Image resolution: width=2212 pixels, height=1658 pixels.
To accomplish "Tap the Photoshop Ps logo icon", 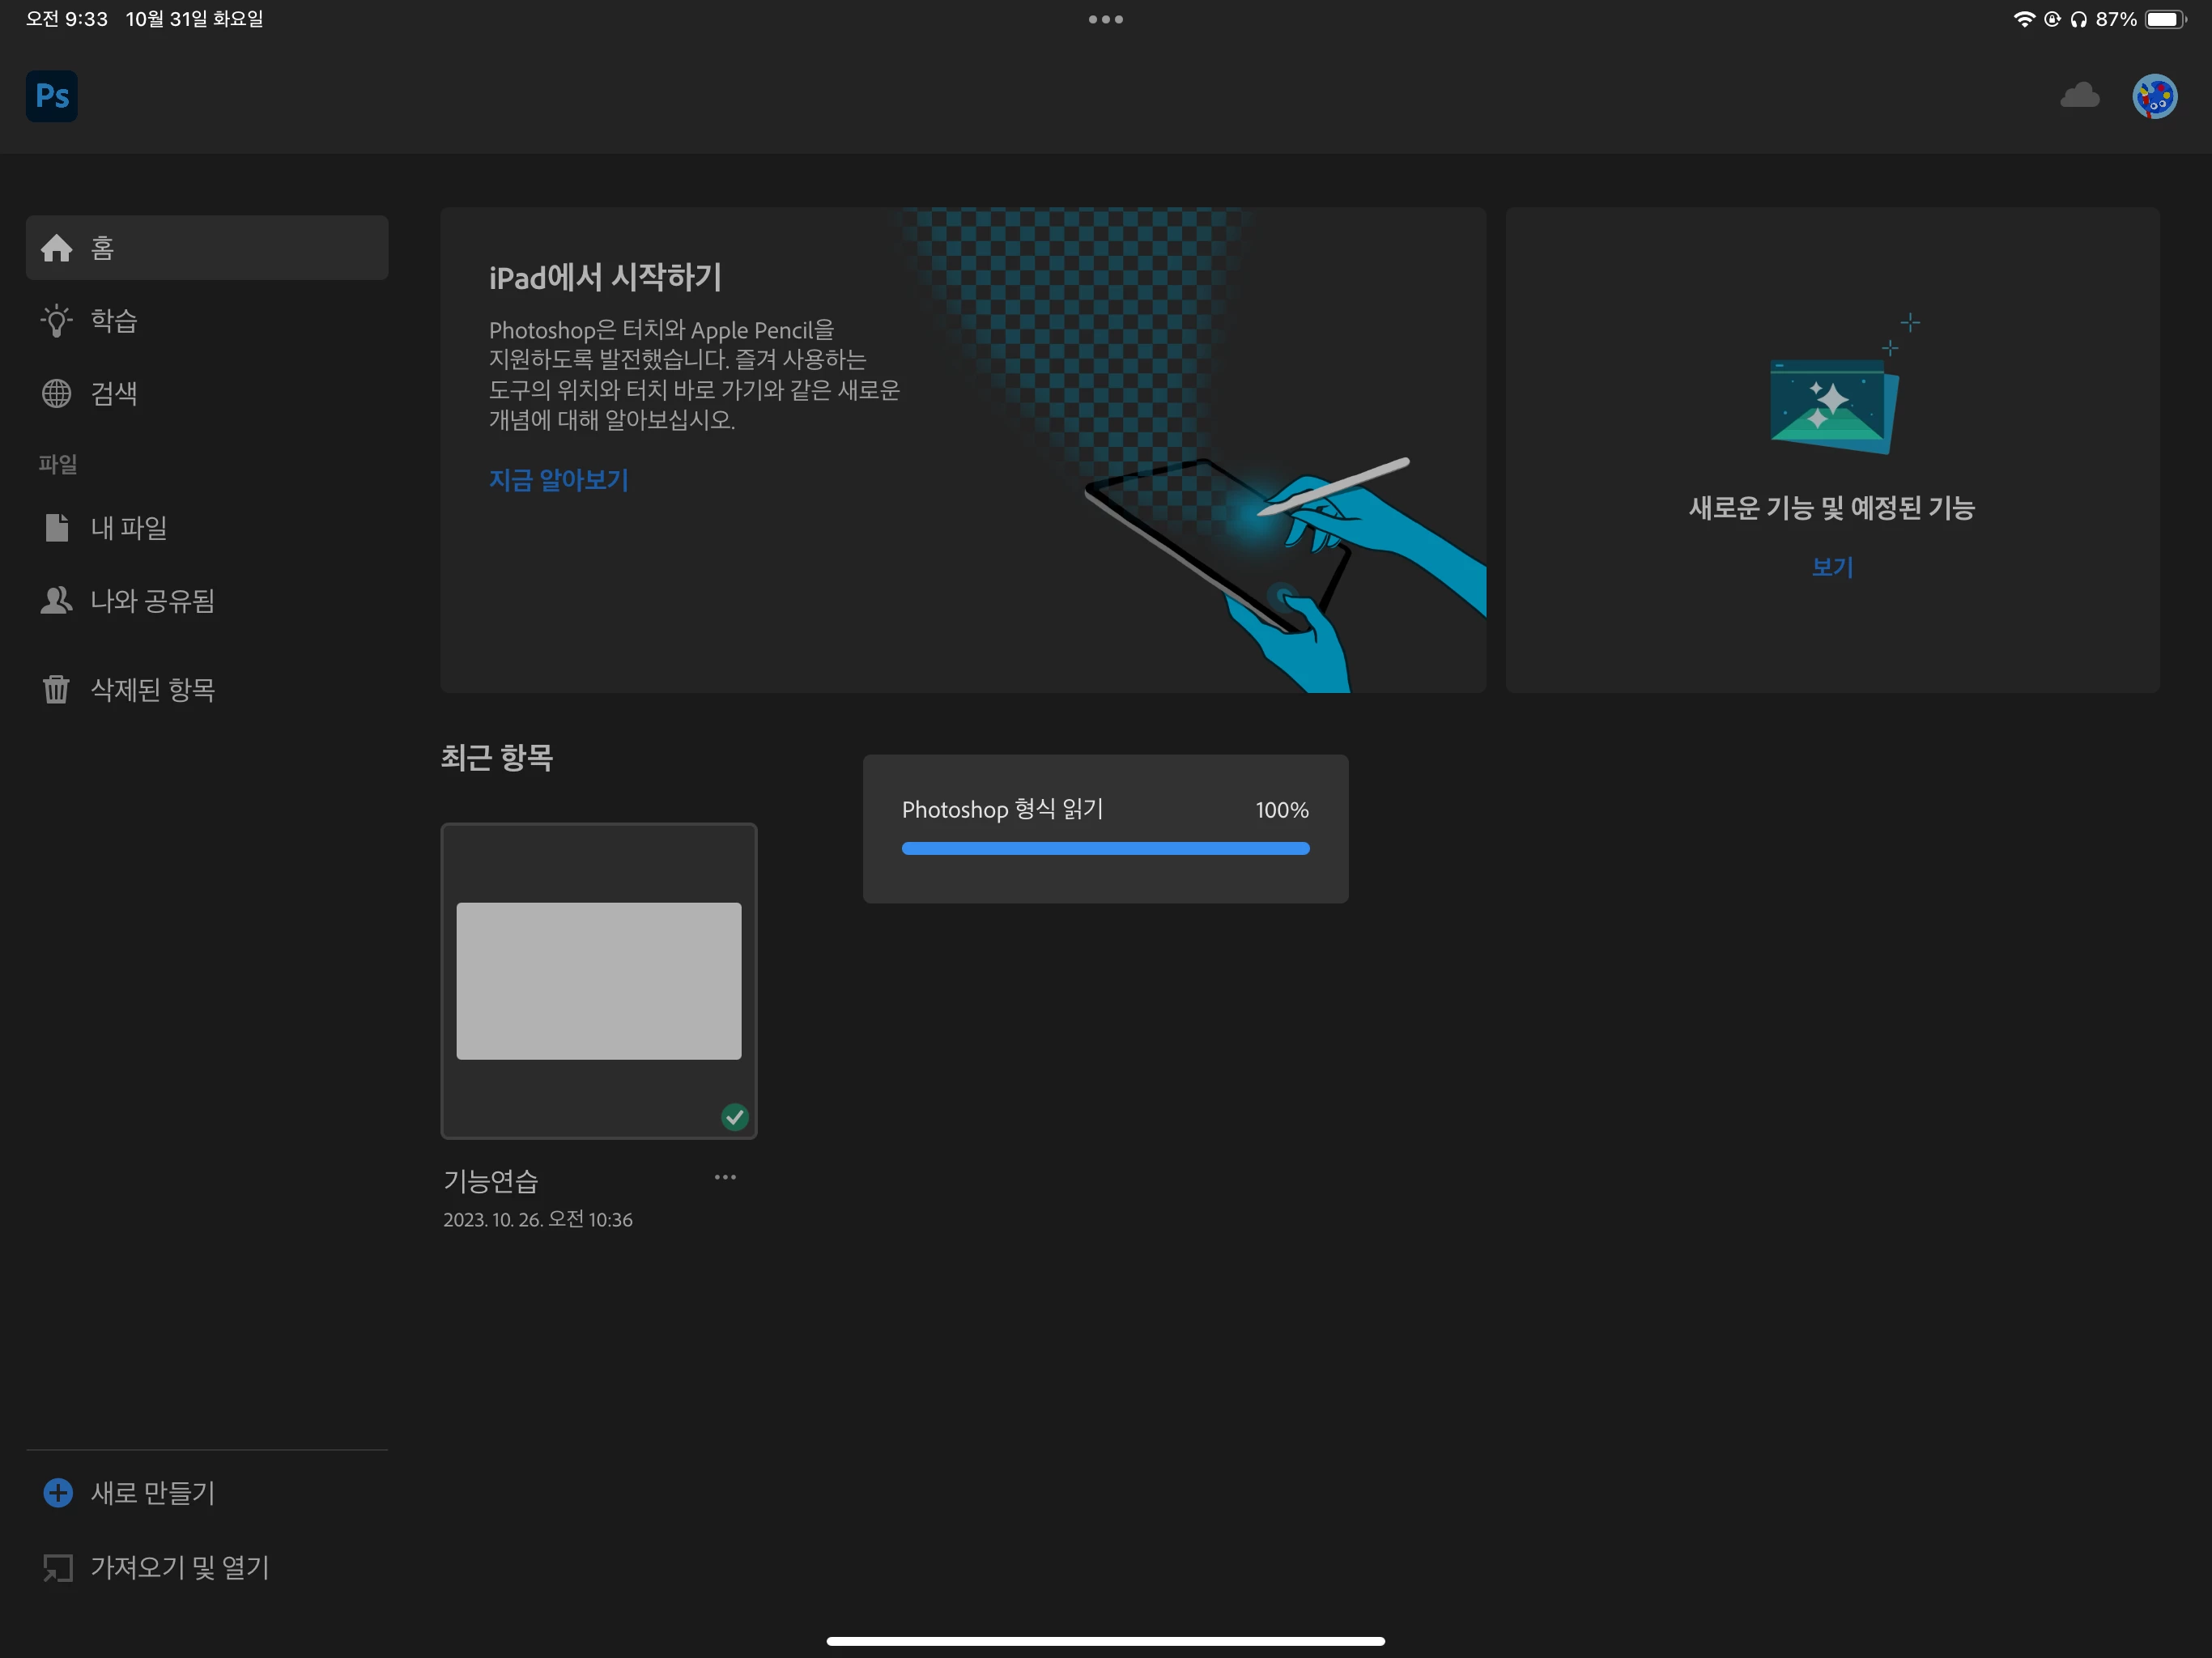I will [51, 96].
